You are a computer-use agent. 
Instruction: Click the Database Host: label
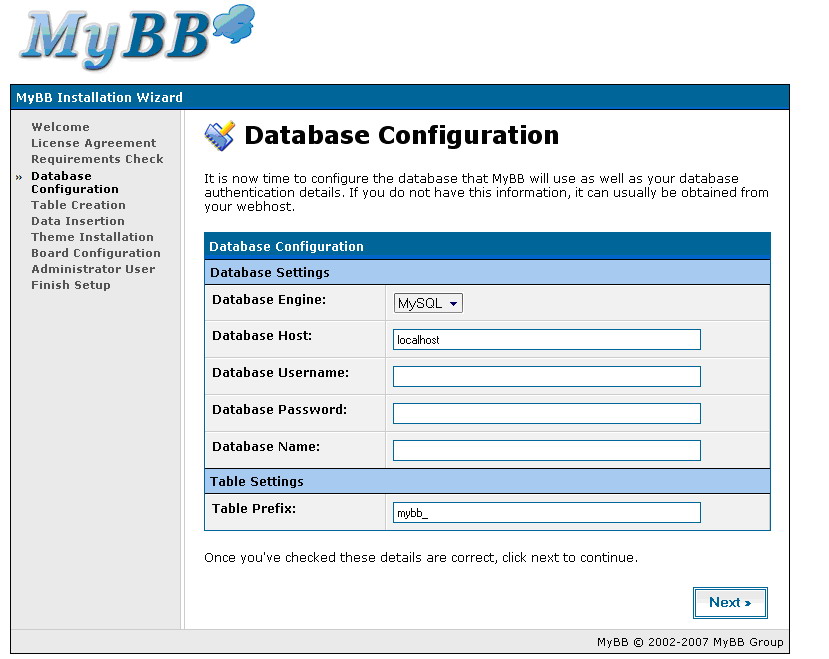click(262, 335)
